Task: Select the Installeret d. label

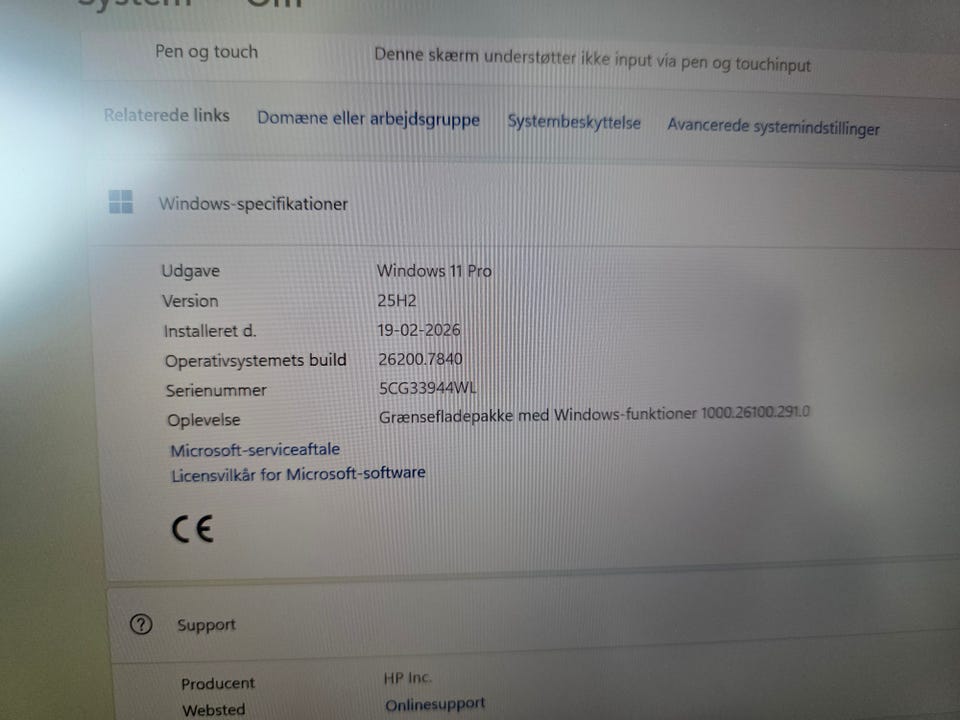Action: coord(209,331)
